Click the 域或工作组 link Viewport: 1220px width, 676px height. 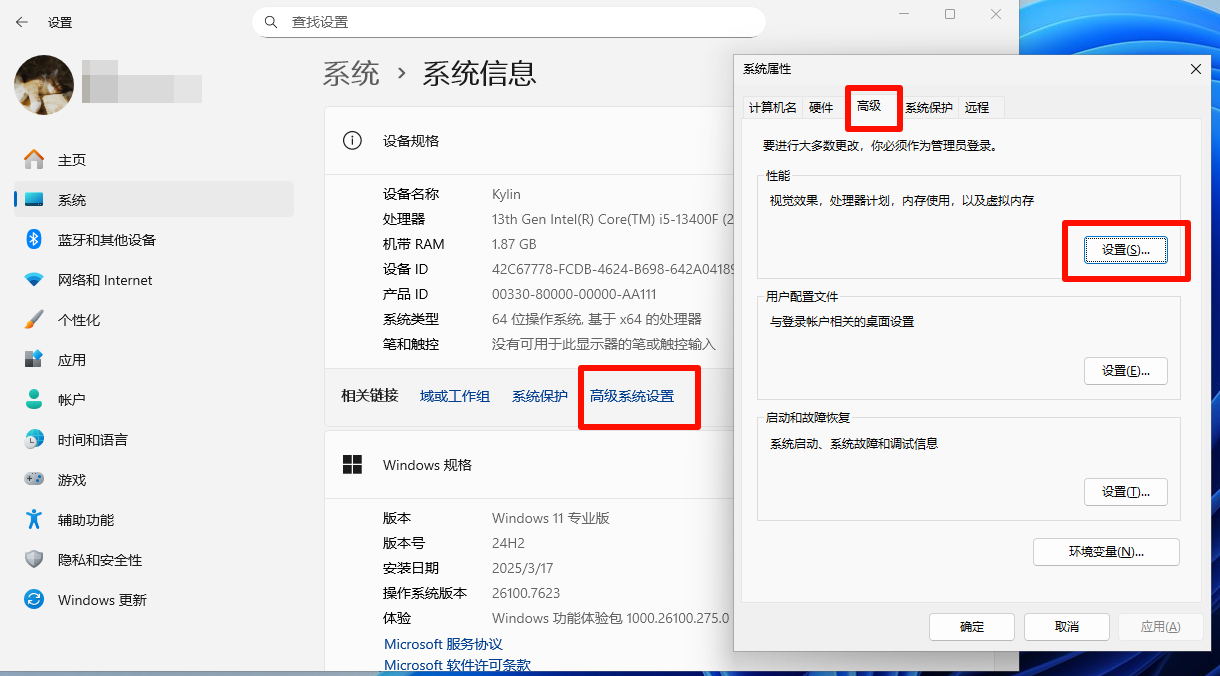(x=455, y=396)
